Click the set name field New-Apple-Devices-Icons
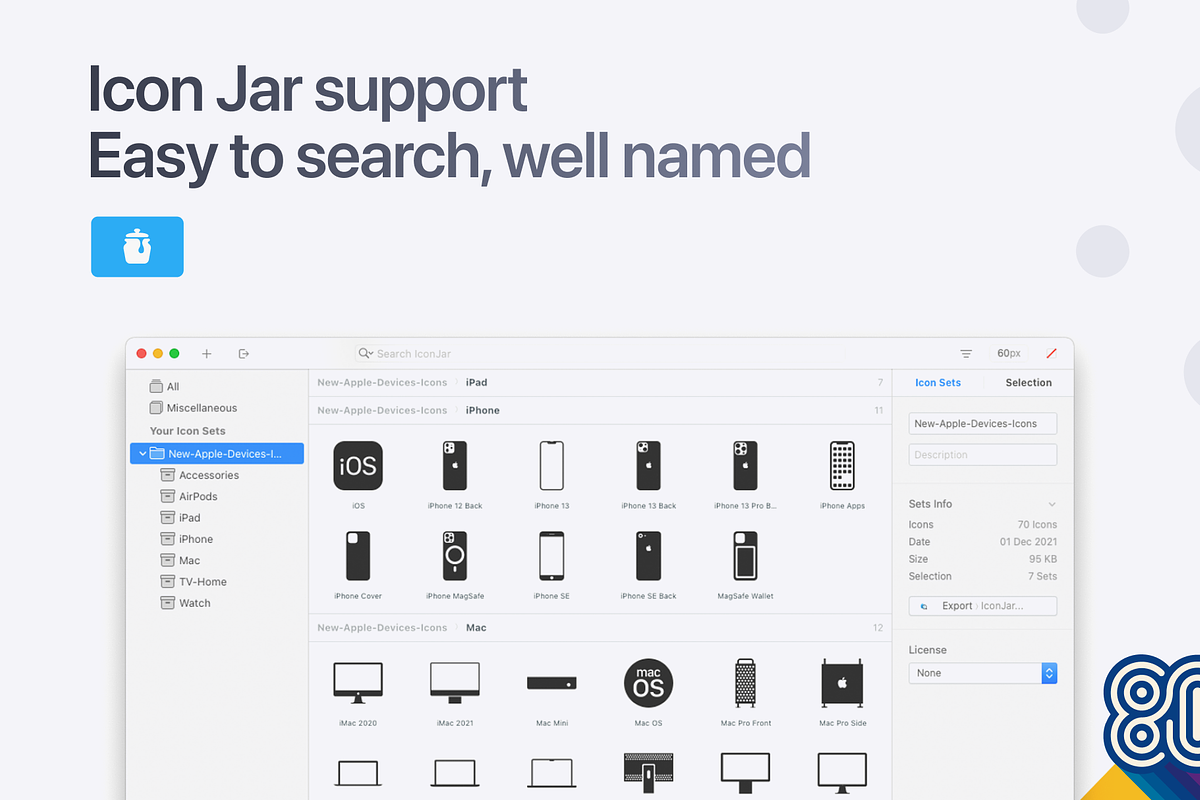The image size is (1200, 800). (x=983, y=424)
